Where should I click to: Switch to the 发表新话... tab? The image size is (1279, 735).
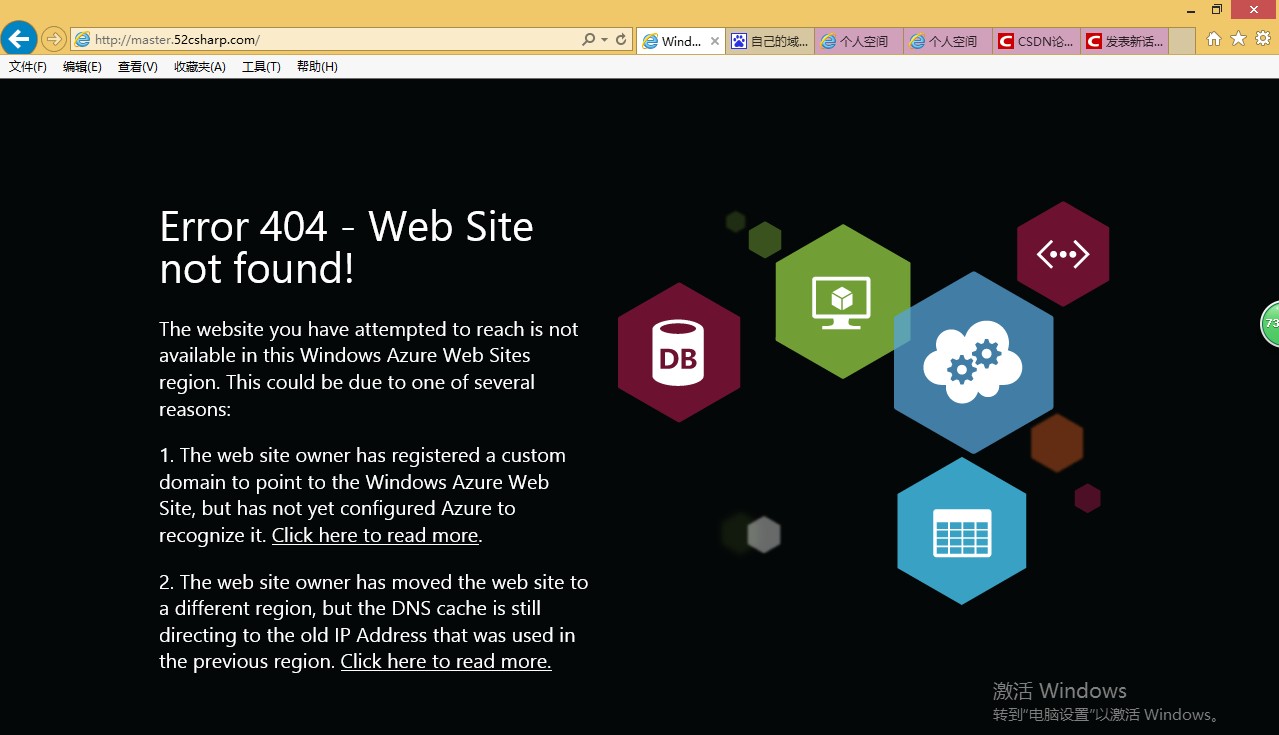click(1124, 41)
